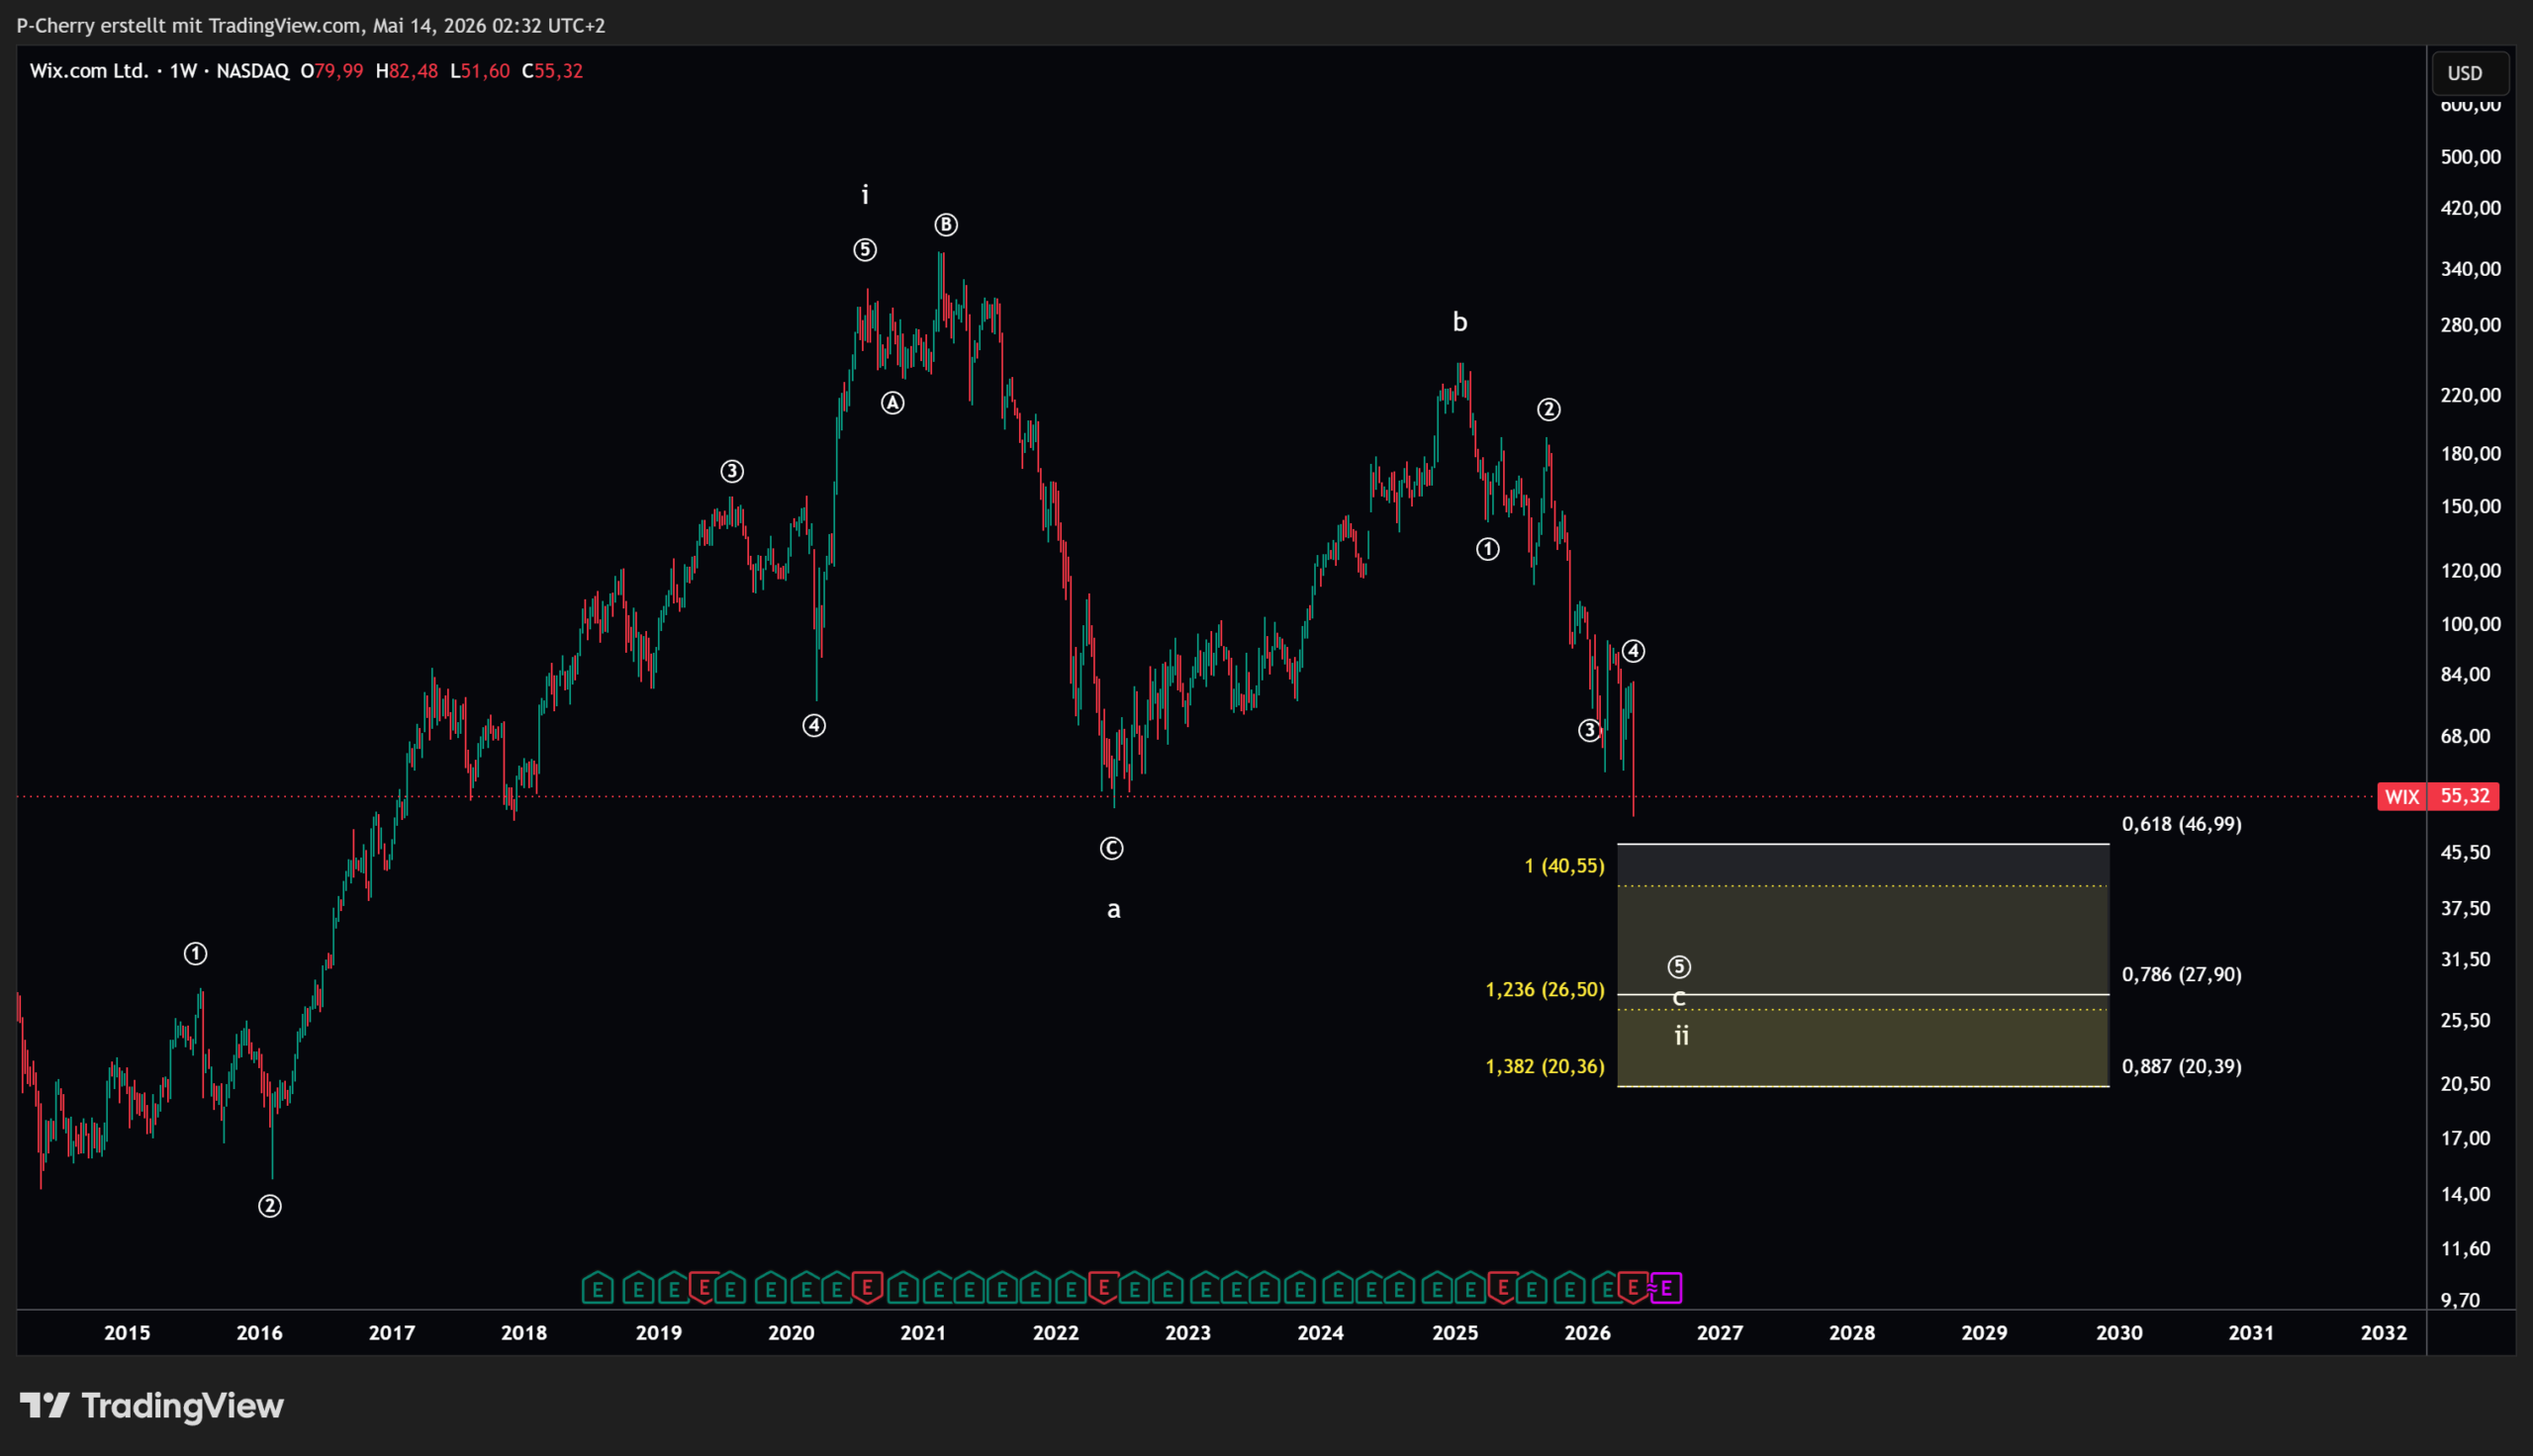Click the 2020 year on time axis
The image size is (2533, 1456).
click(791, 1333)
